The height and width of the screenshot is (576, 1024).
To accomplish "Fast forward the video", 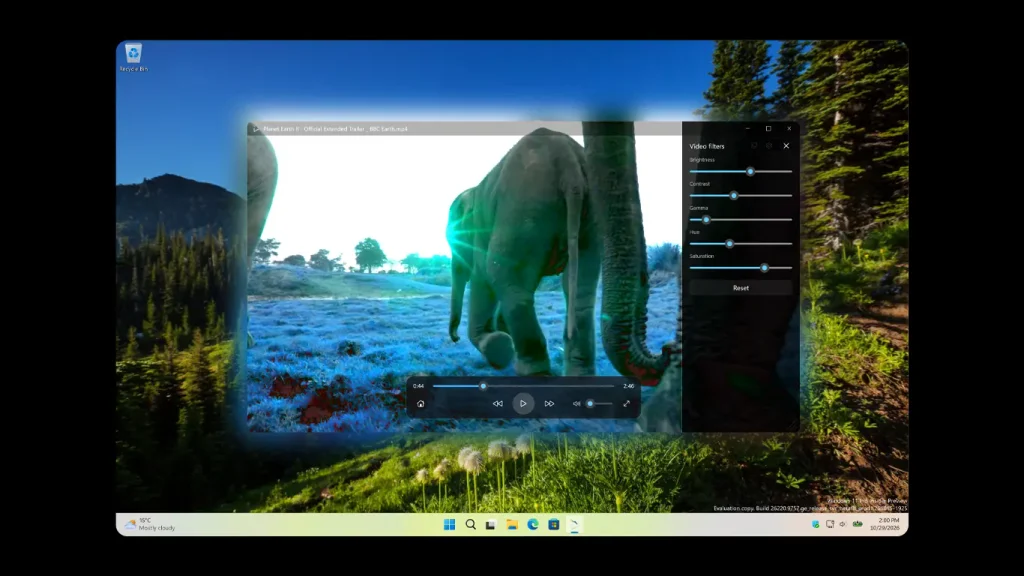I will 549,404.
